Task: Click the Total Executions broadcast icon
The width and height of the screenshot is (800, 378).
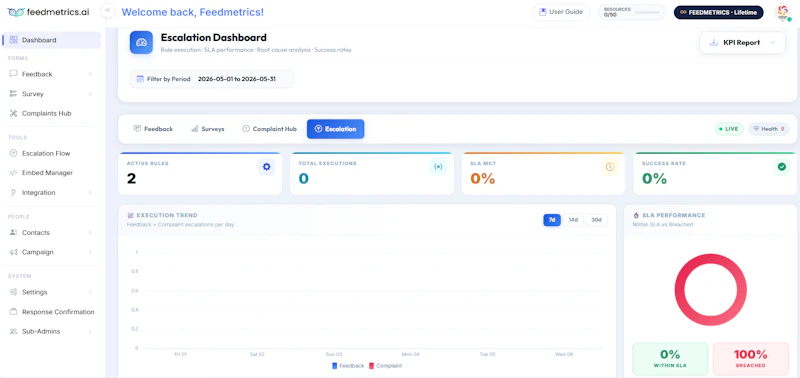Action: (438, 167)
